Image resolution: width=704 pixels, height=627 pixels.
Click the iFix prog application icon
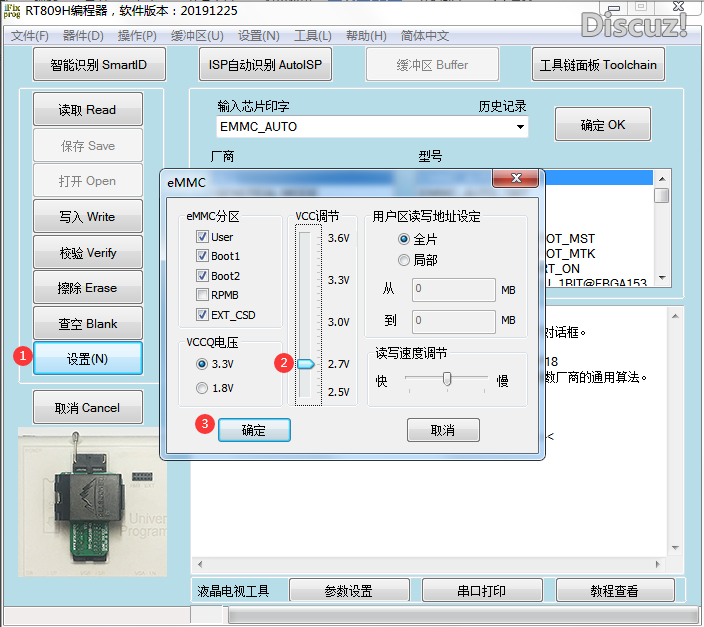pos(12,10)
